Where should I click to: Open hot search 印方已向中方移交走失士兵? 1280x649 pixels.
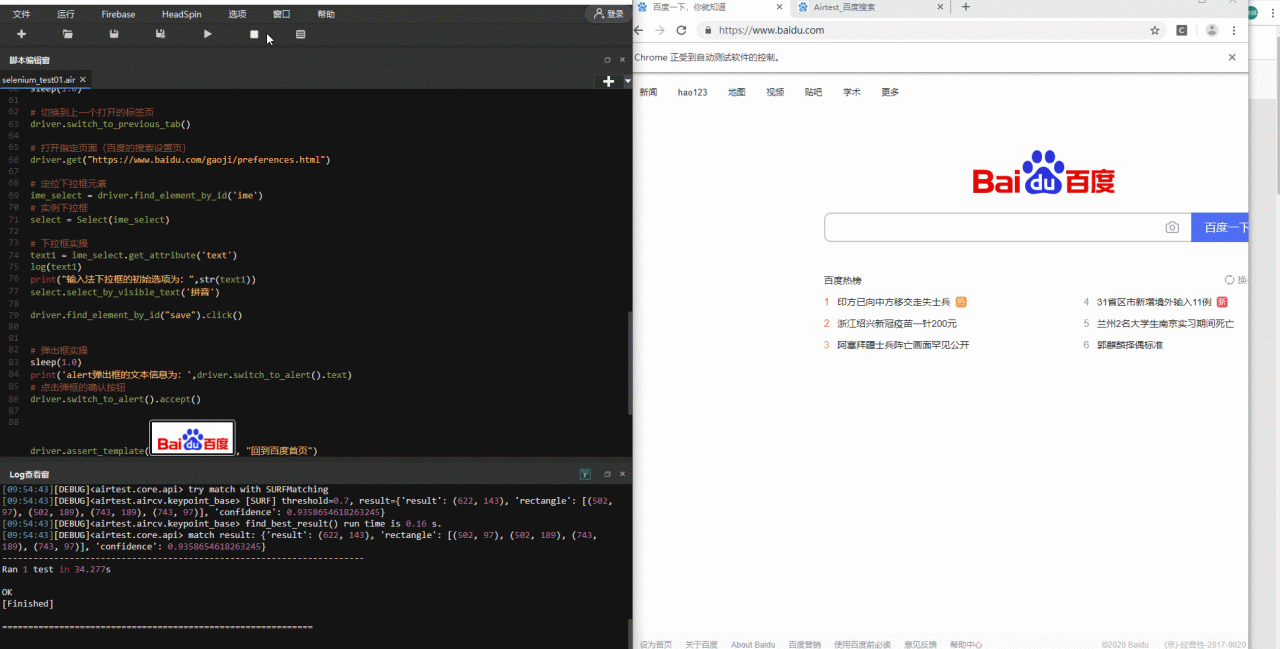click(x=894, y=302)
